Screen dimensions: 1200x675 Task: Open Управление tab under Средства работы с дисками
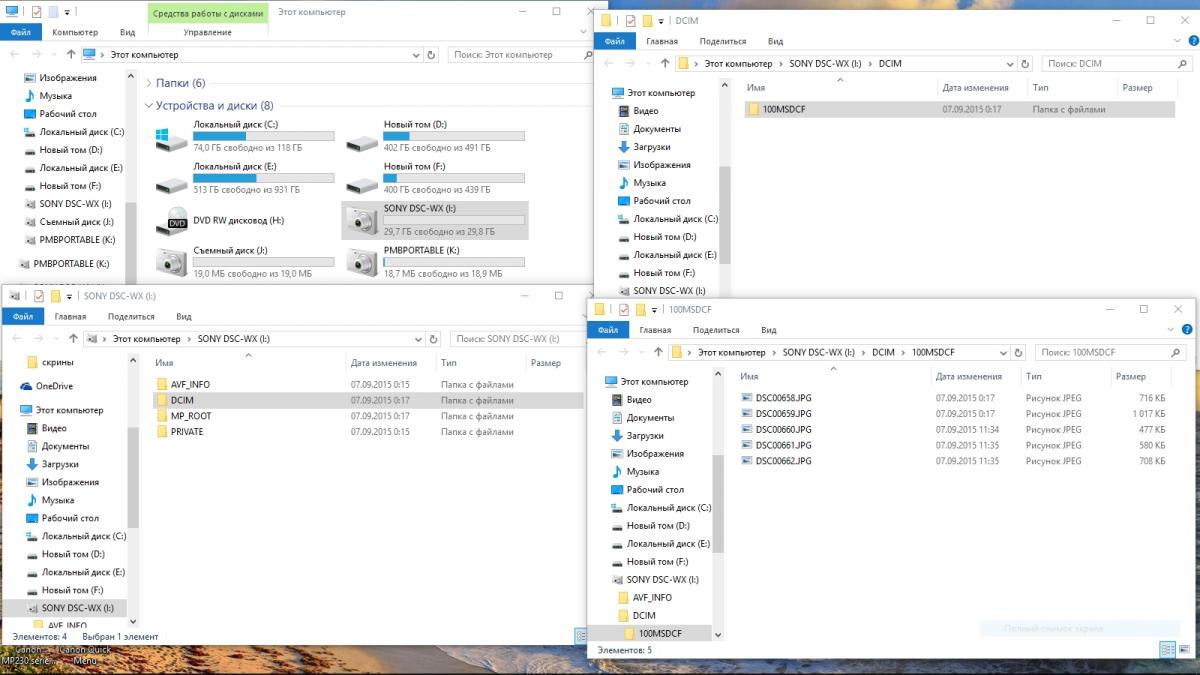pyautogui.click(x=208, y=32)
